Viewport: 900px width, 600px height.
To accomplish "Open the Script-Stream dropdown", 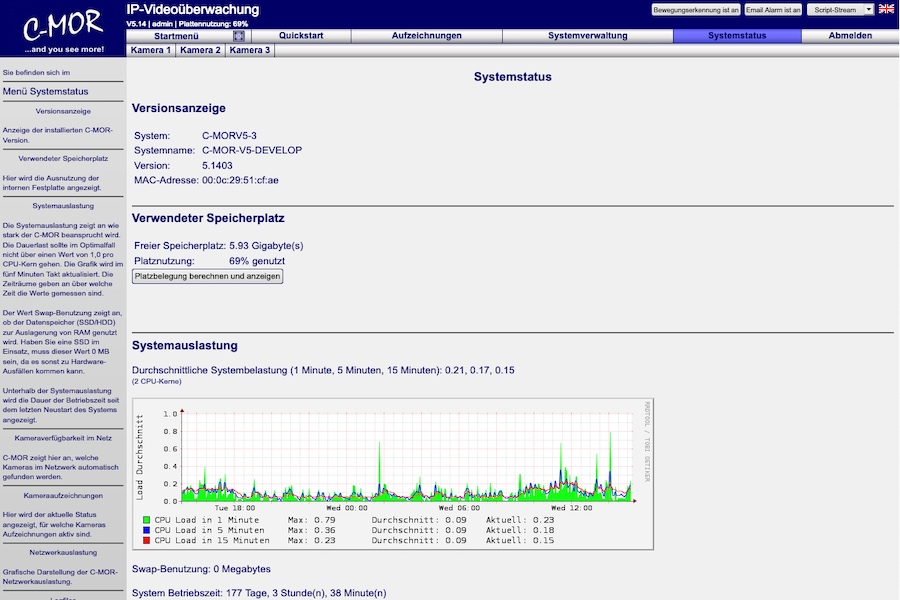I will coord(840,10).
